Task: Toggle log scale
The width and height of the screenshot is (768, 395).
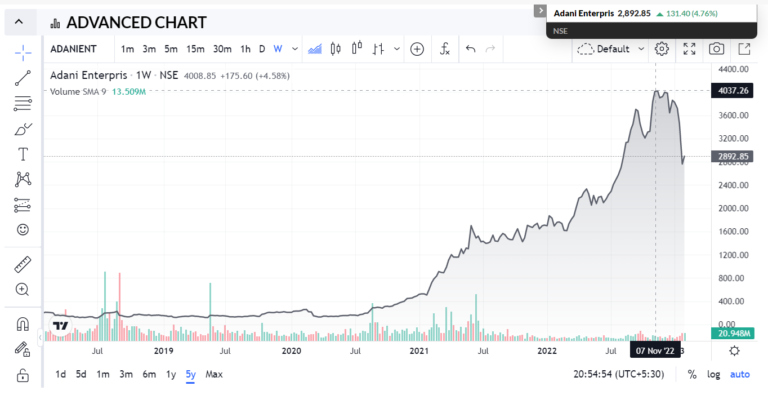Action: pos(714,374)
